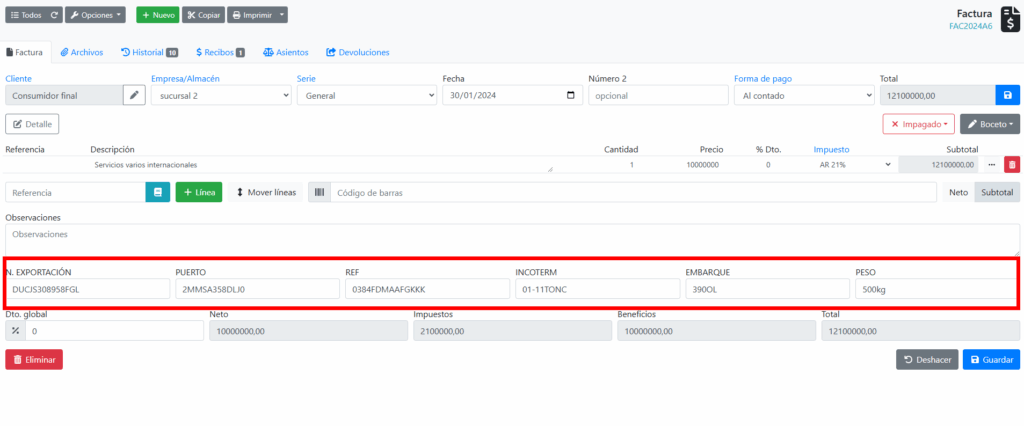Click the pencil icon next to Consumidor final
The width and height of the screenshot is (1024, 426).
[x=134, y=95]
